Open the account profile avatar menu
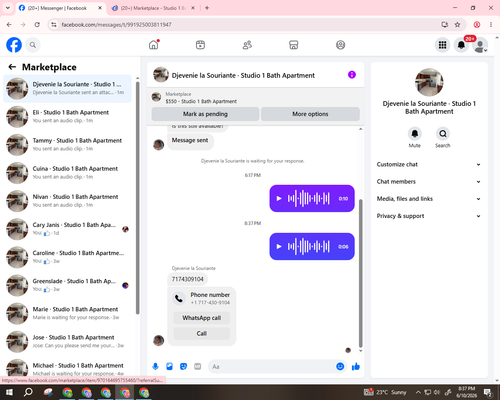This screenshot has height=400, width=500. pos(480,45)
